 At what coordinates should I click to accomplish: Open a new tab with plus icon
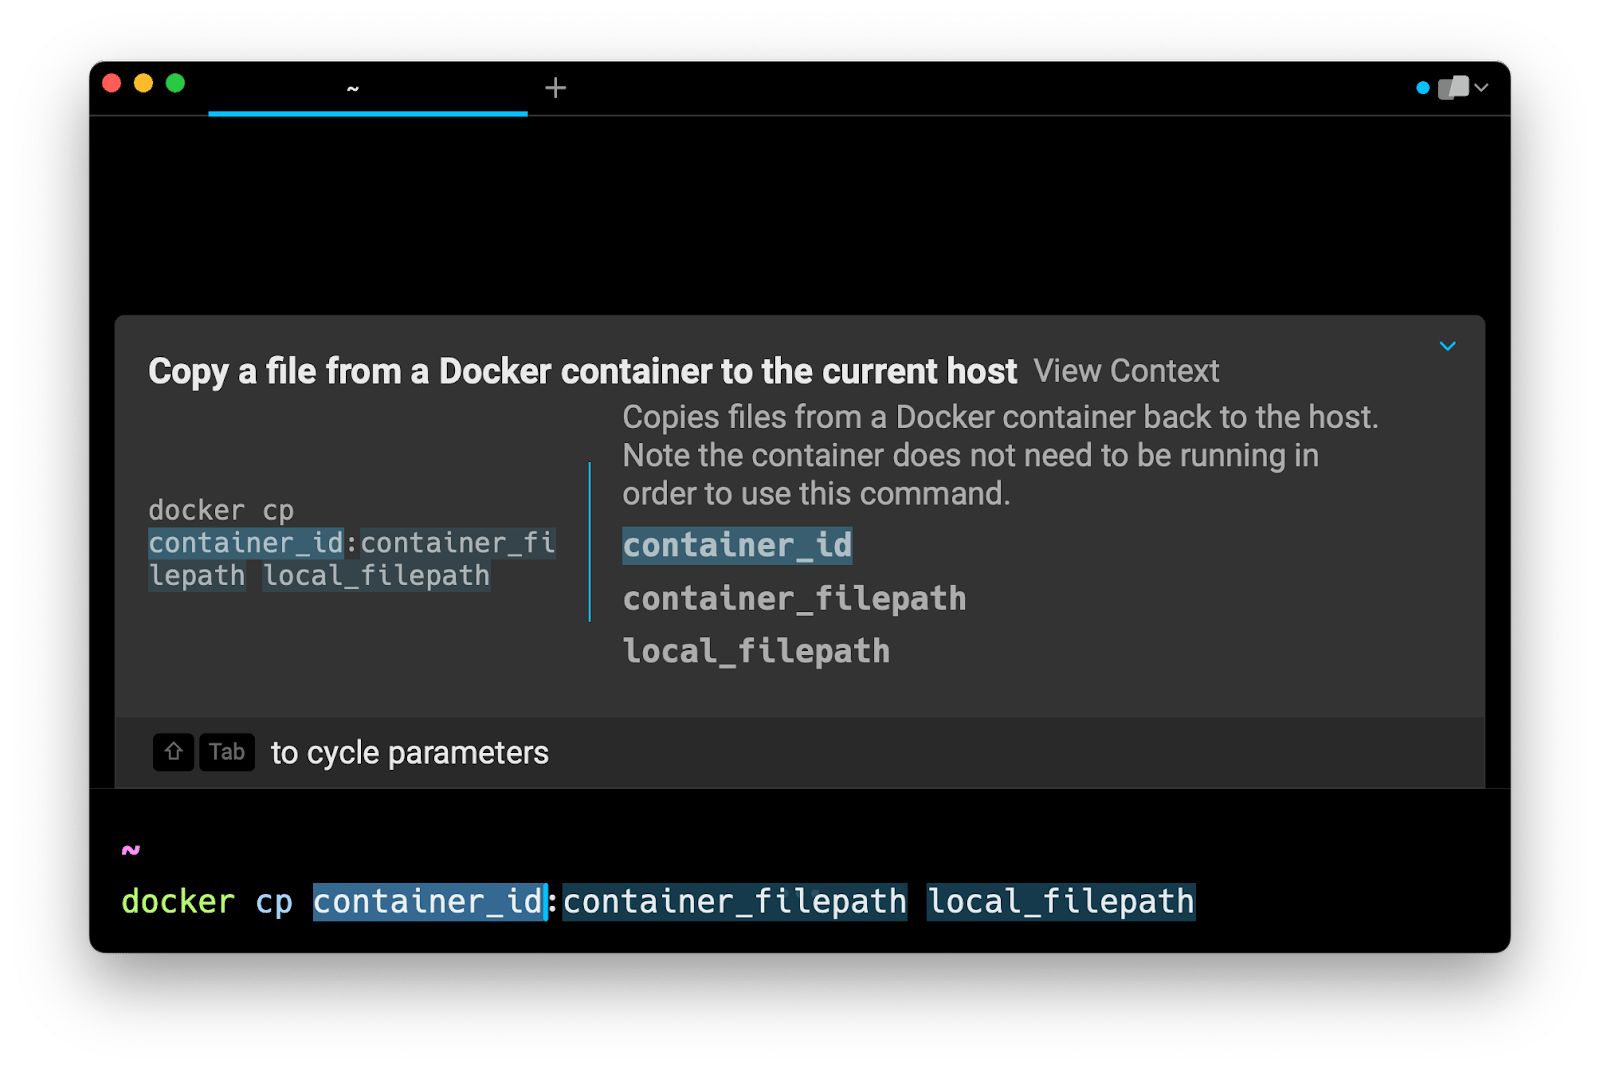pyautogui.click(x=555, y=88)
